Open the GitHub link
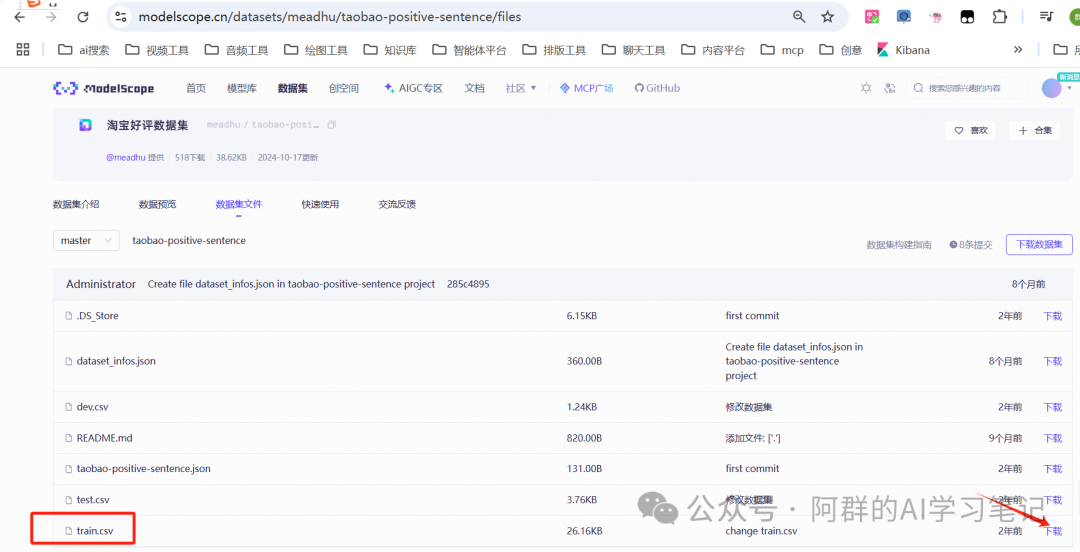The width and height of the screenshot is (1080, 552). tap(657, 88)
